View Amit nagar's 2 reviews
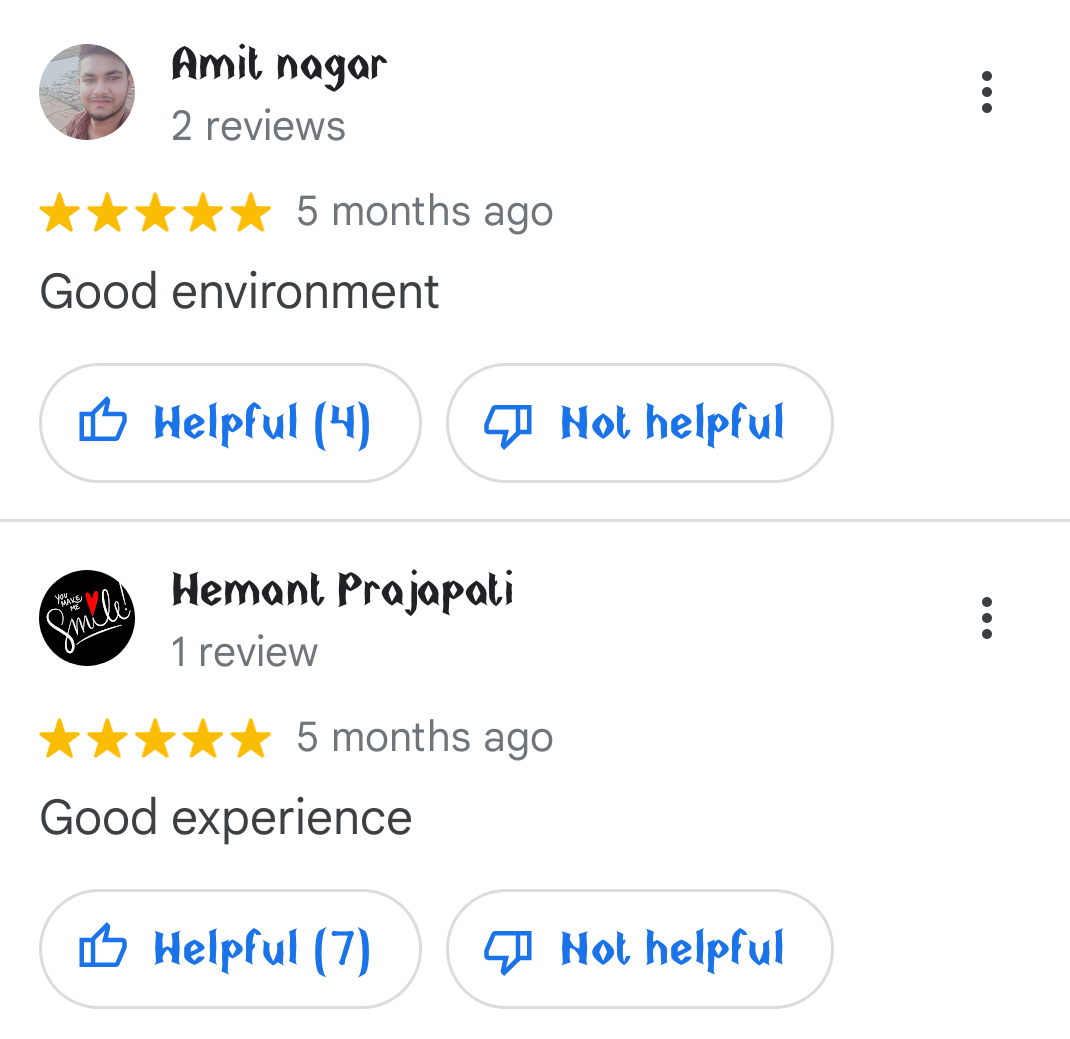1070x1039 pixels. click(259, 126)
